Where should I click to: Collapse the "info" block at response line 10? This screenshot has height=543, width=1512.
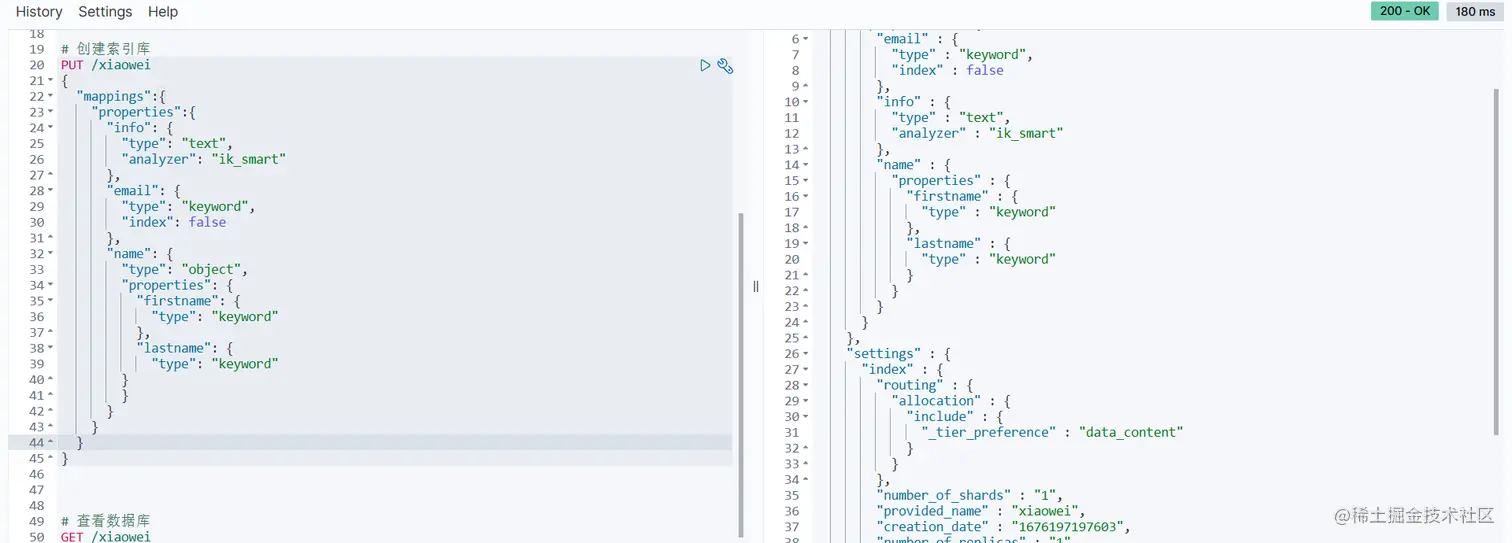(806, 102)
